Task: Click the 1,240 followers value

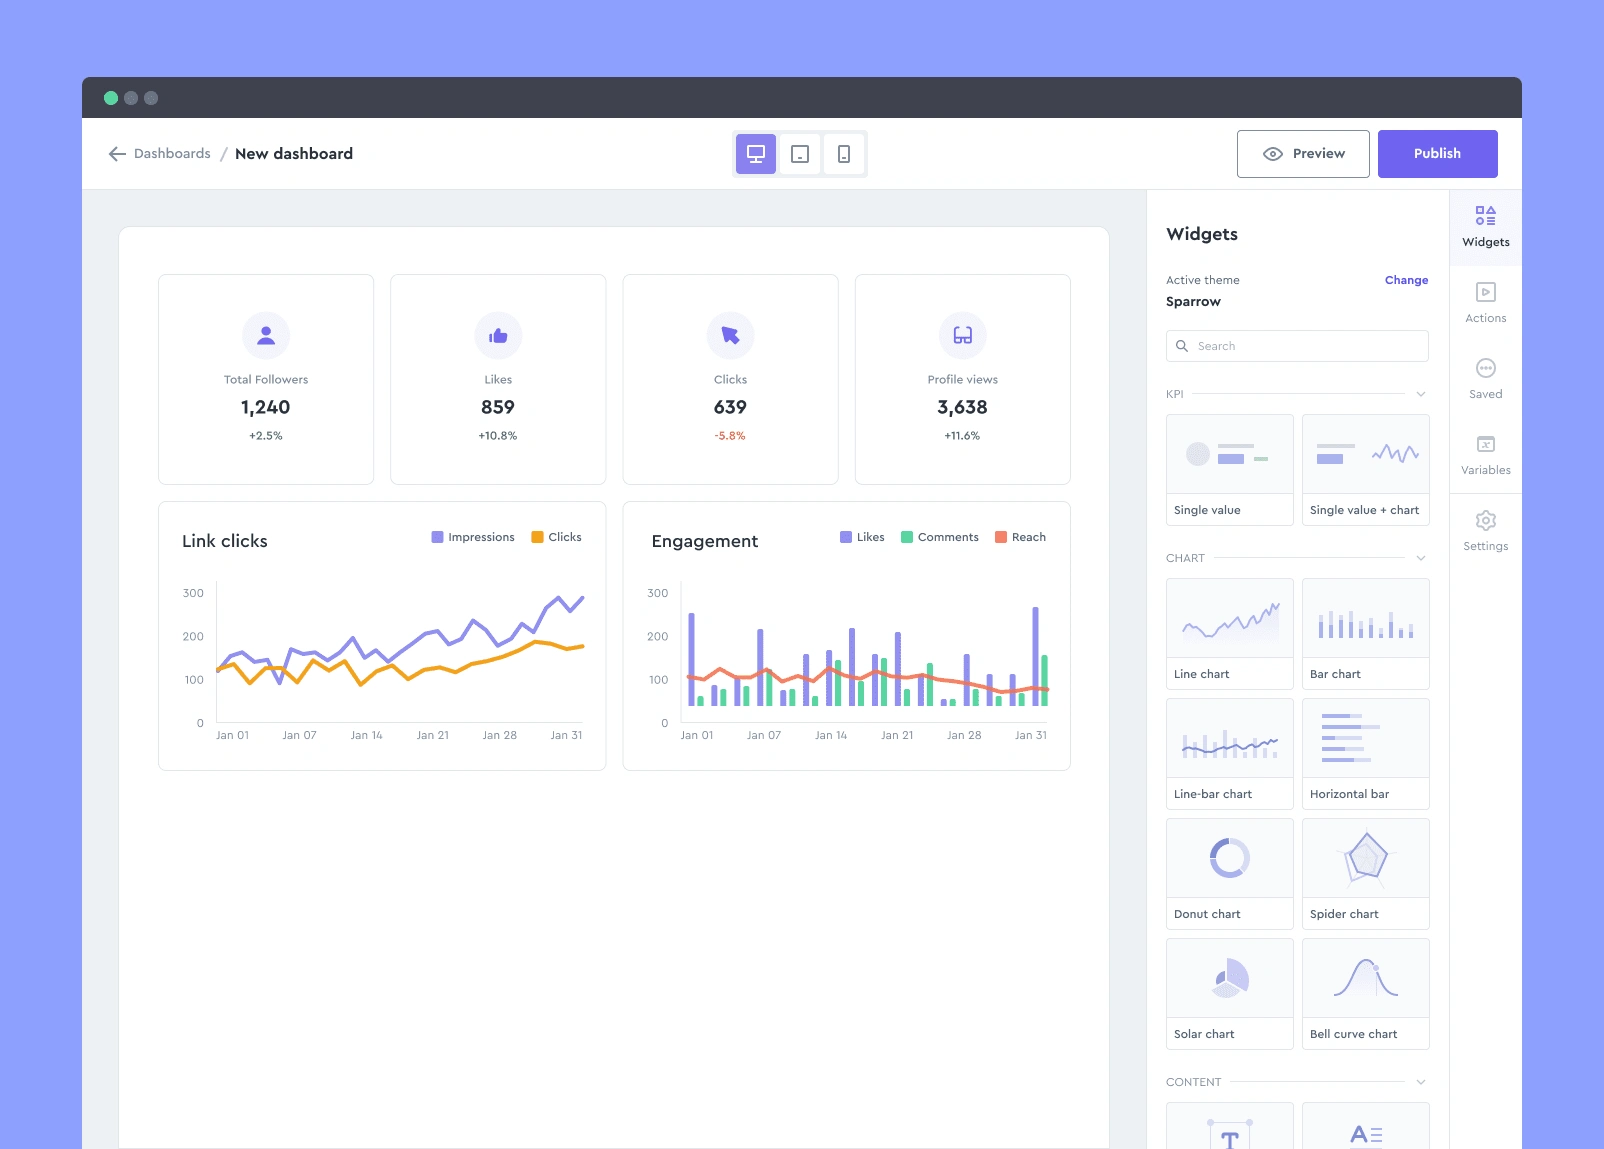Action: (266, 407)
